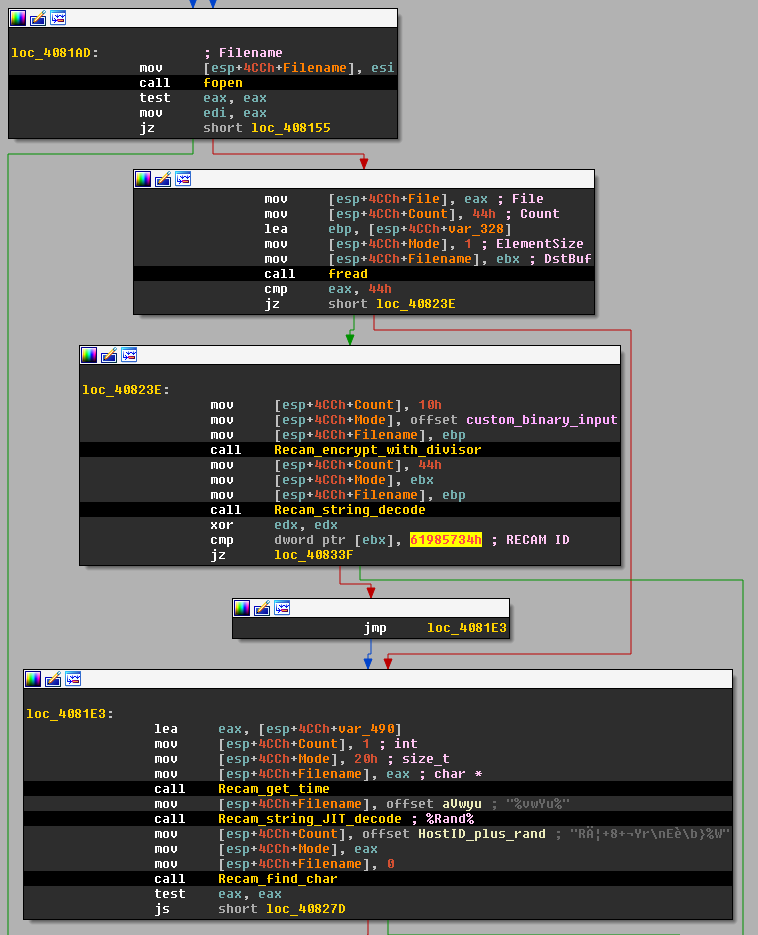
Task: Click the group nodes icon on the loc_4081E3 block
Action: [x=73, y=679]
